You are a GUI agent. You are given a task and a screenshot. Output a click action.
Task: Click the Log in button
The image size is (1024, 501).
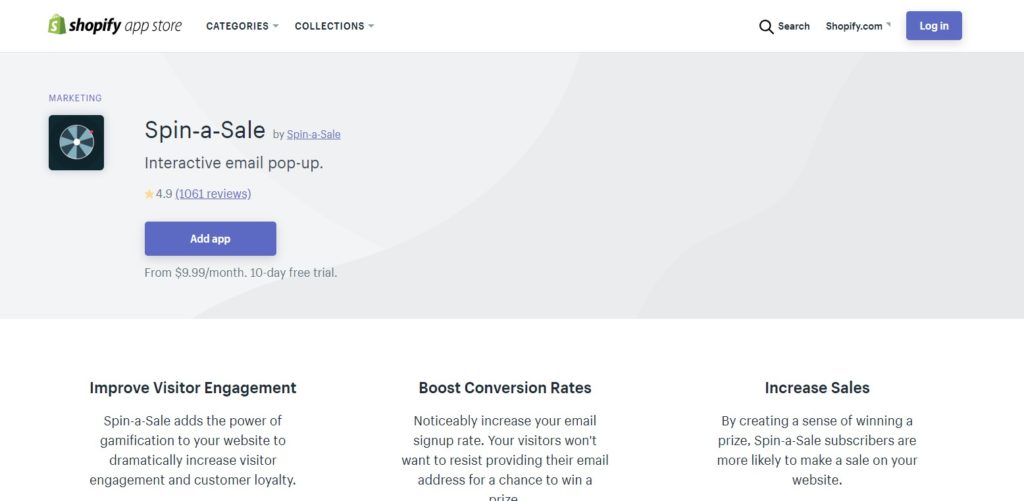tap(934, 25)
